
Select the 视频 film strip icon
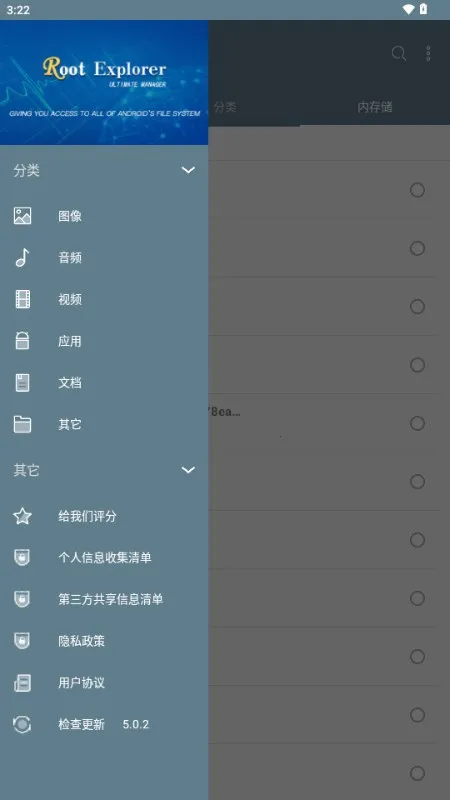click(22, 299)
